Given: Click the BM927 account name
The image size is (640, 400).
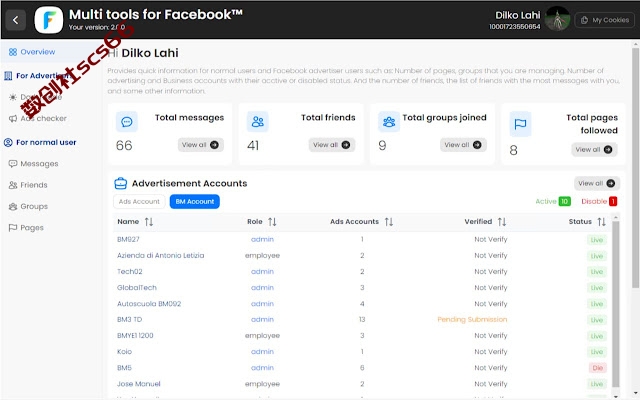Looking at the screenshot, I should coord(128,240).
